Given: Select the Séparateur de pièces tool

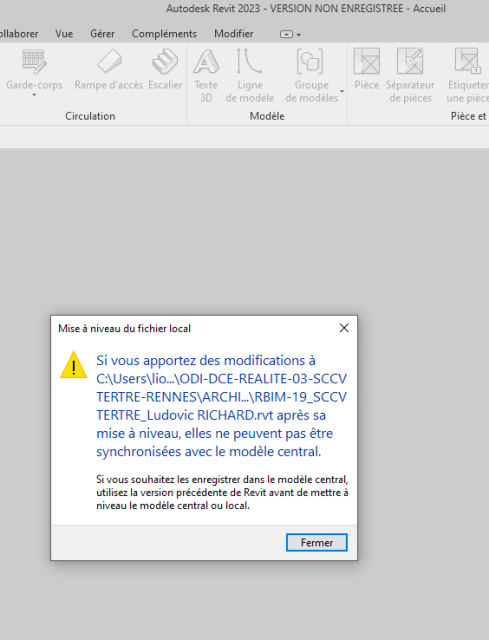Looking at the screenshot, I should (x=410, y=75).
